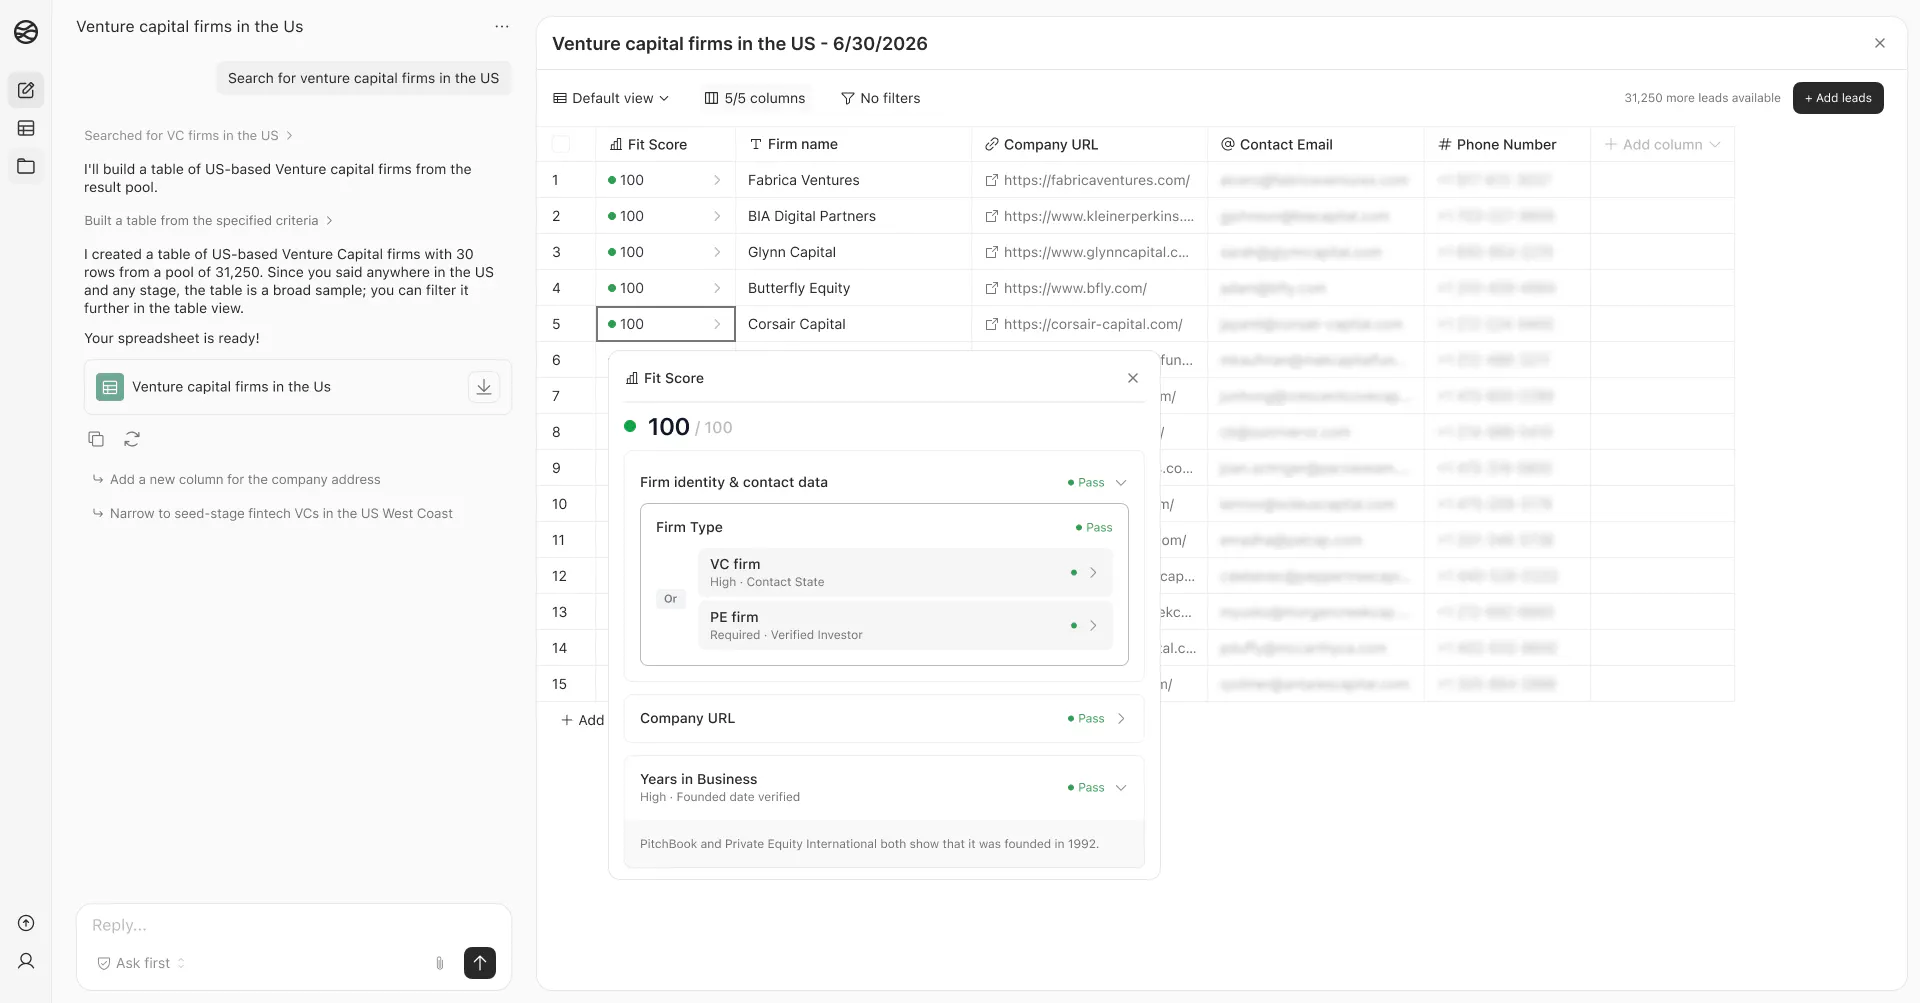Screen dimensions: 1920x1003
Task: Expand the Company URL section
Action: (1121, 719)
